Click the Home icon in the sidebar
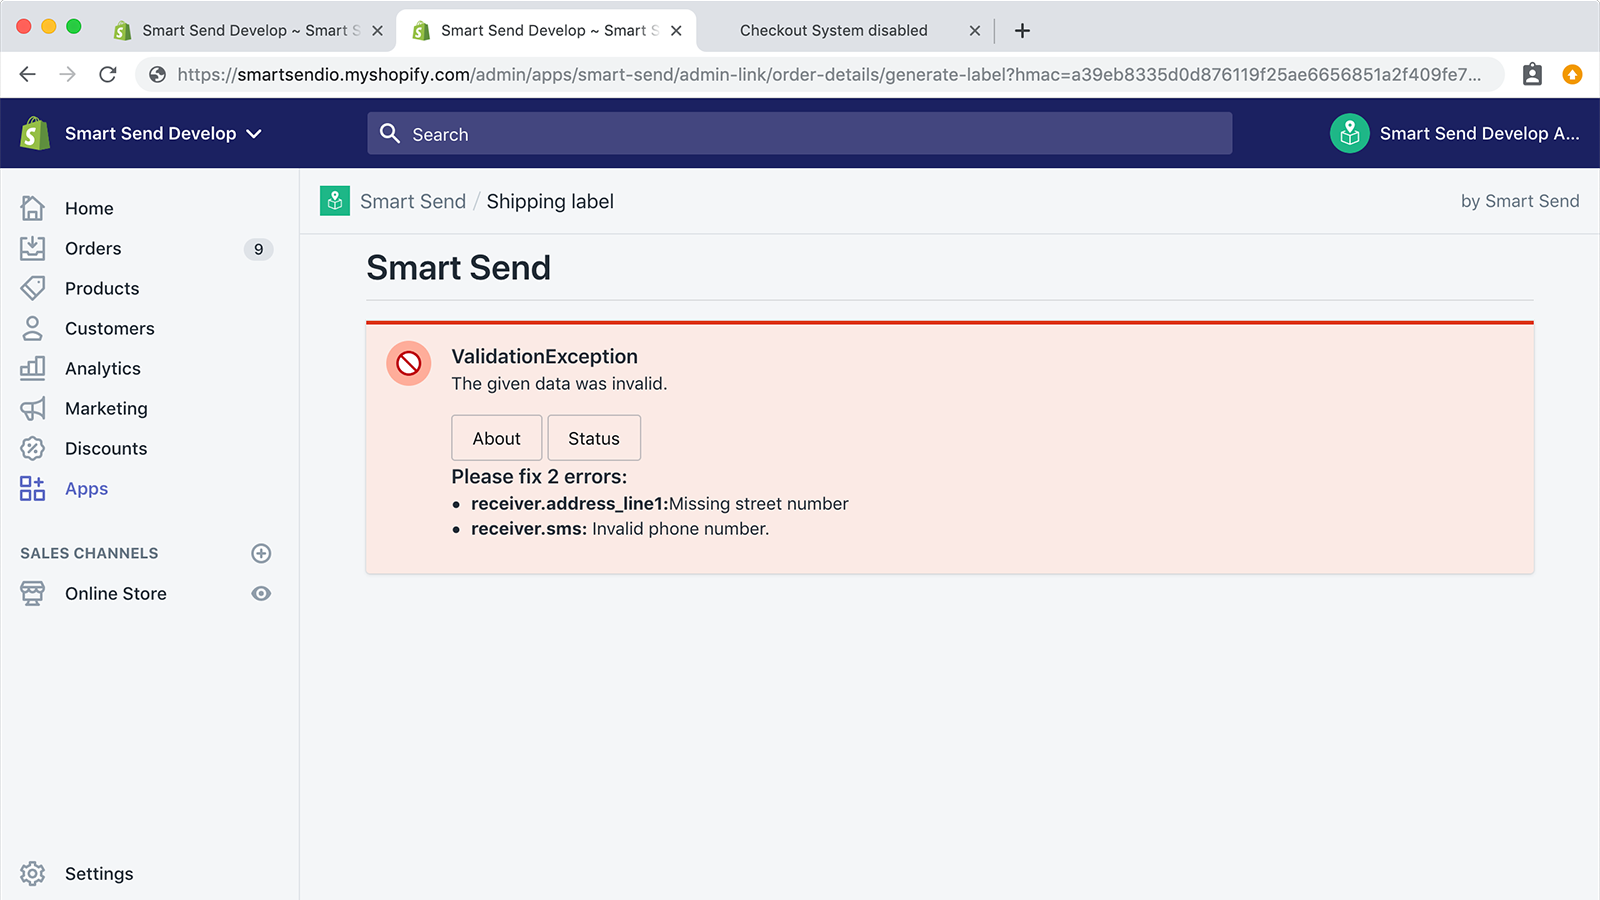The height and width of the screenshot is (900, 1600). (32, 208)
